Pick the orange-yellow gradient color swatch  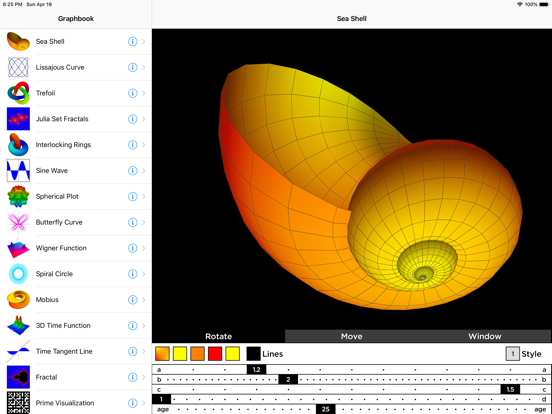(162, 354)
